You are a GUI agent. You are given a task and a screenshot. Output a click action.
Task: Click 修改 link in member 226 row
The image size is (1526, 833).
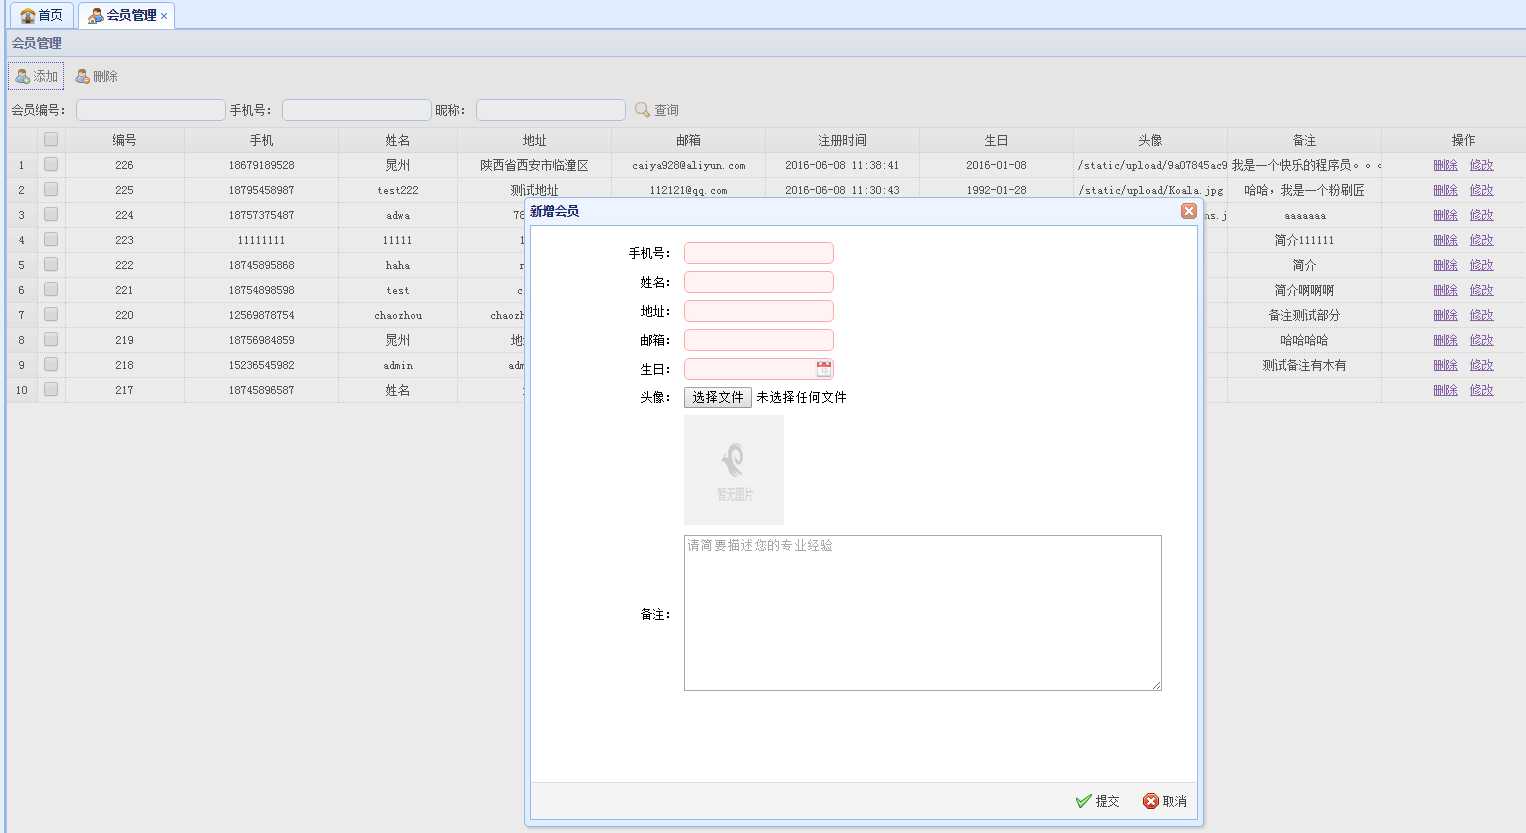pos(1481,165)
